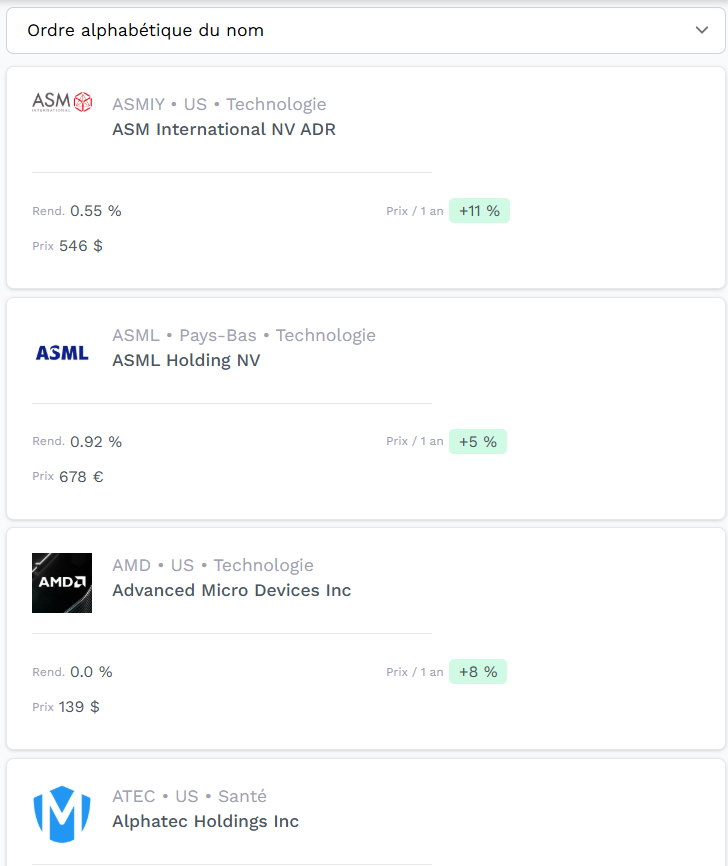
Task: Open ASML Holding NV stock page
Action: [186, 360]
